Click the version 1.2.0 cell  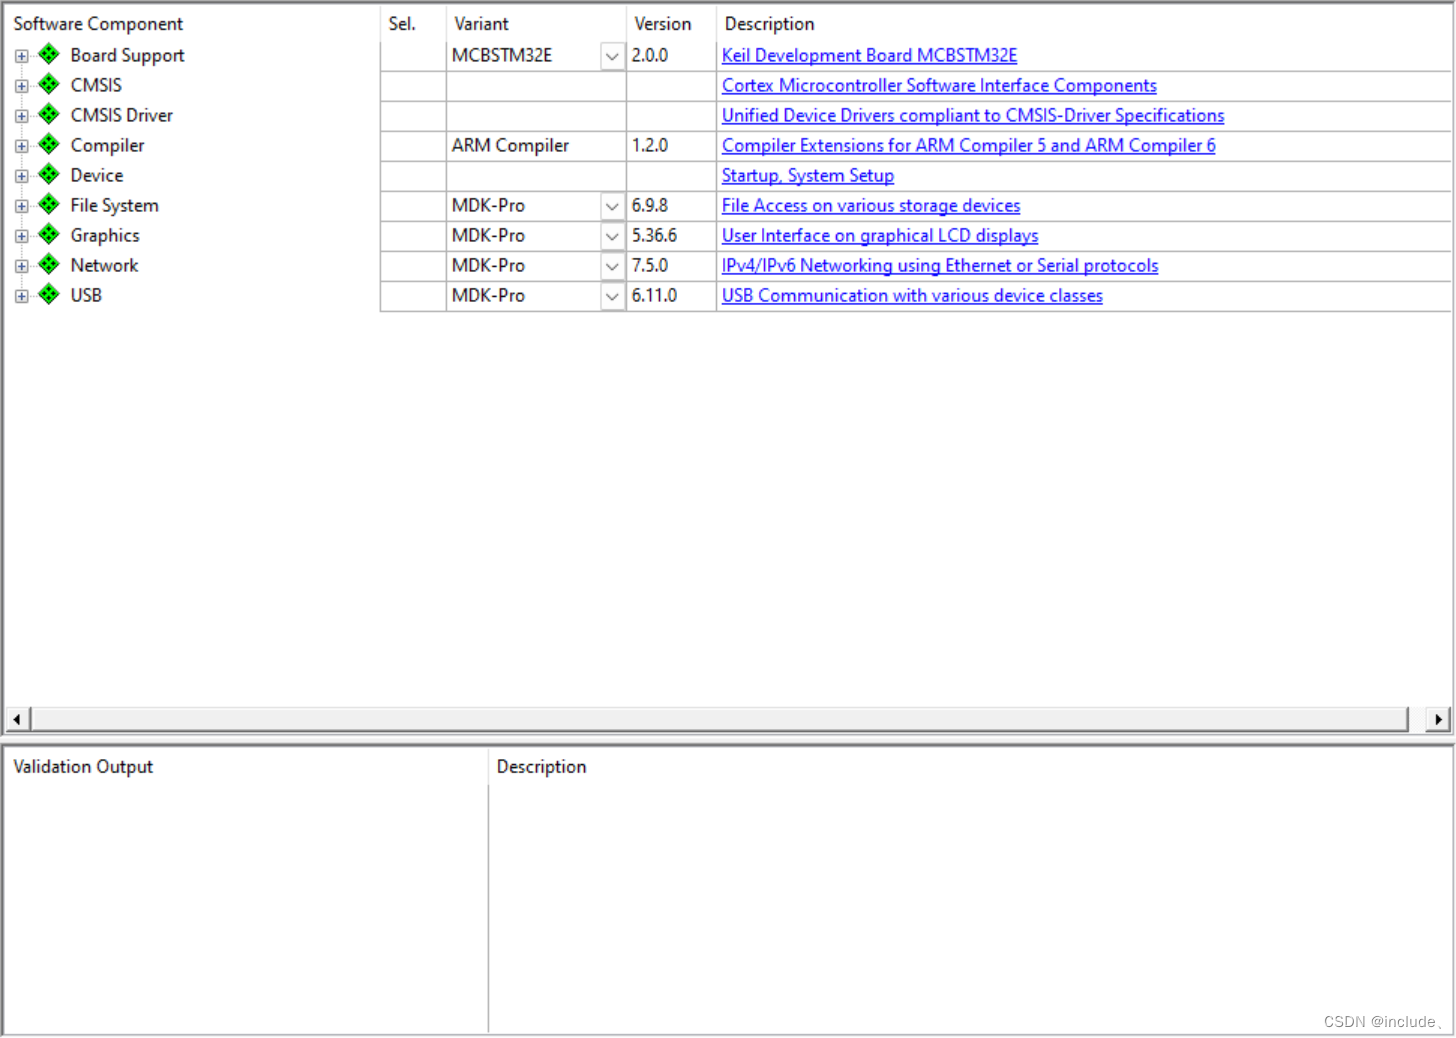(x=671, y=145)
